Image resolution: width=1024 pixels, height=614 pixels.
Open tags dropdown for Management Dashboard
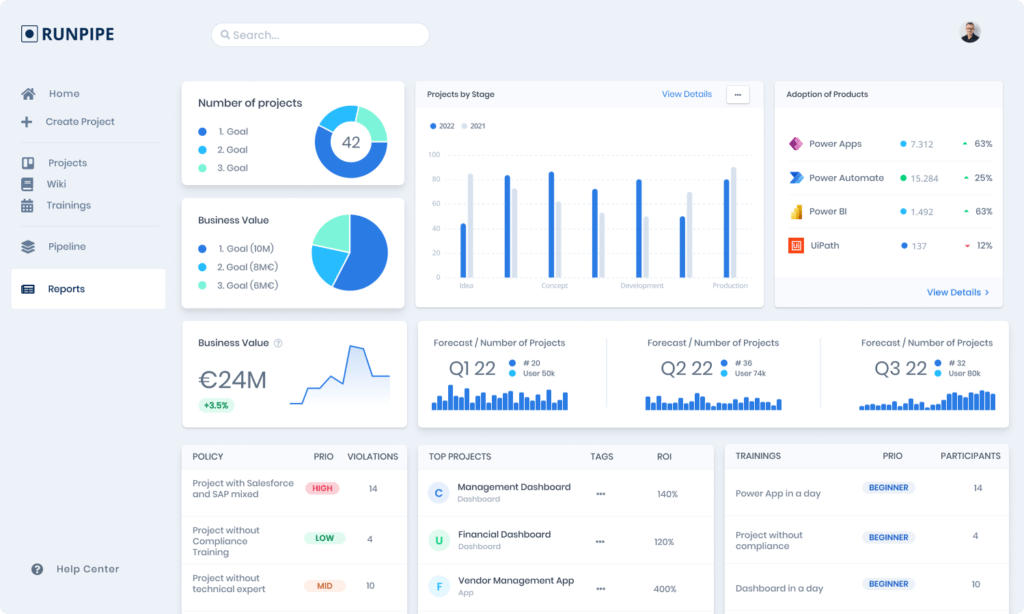pos(601,494)
